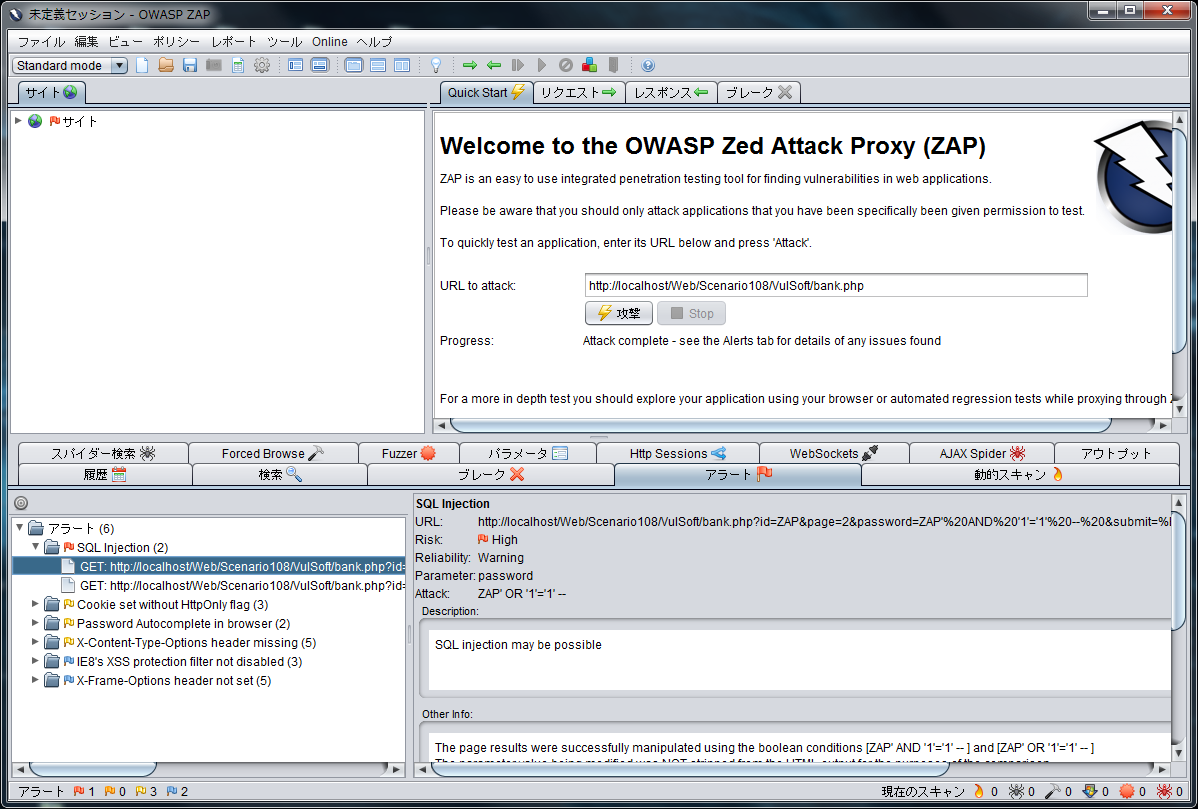Image resolution: width=1198 pixels, height=809 pixels.
Task: Click the blue informational alerts flag in status bar
Action: tap(172, 792)
